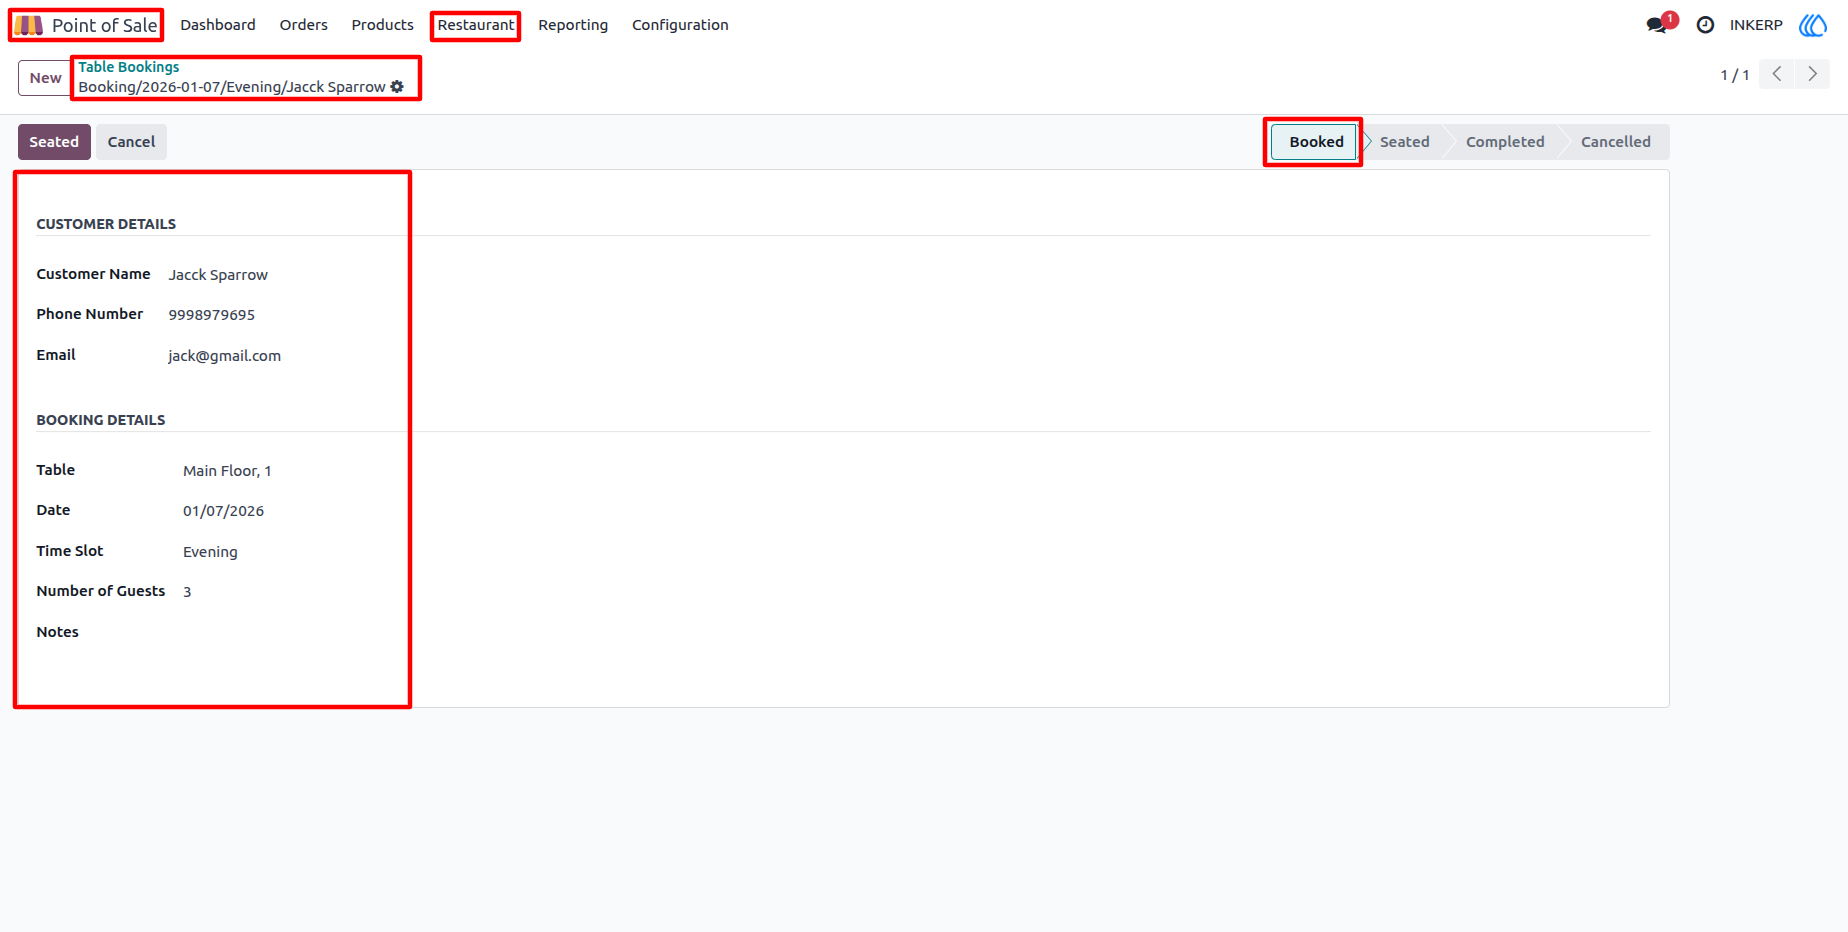Open the Time Slot field Evening
1848x932 pixels.
coord(210,552)
